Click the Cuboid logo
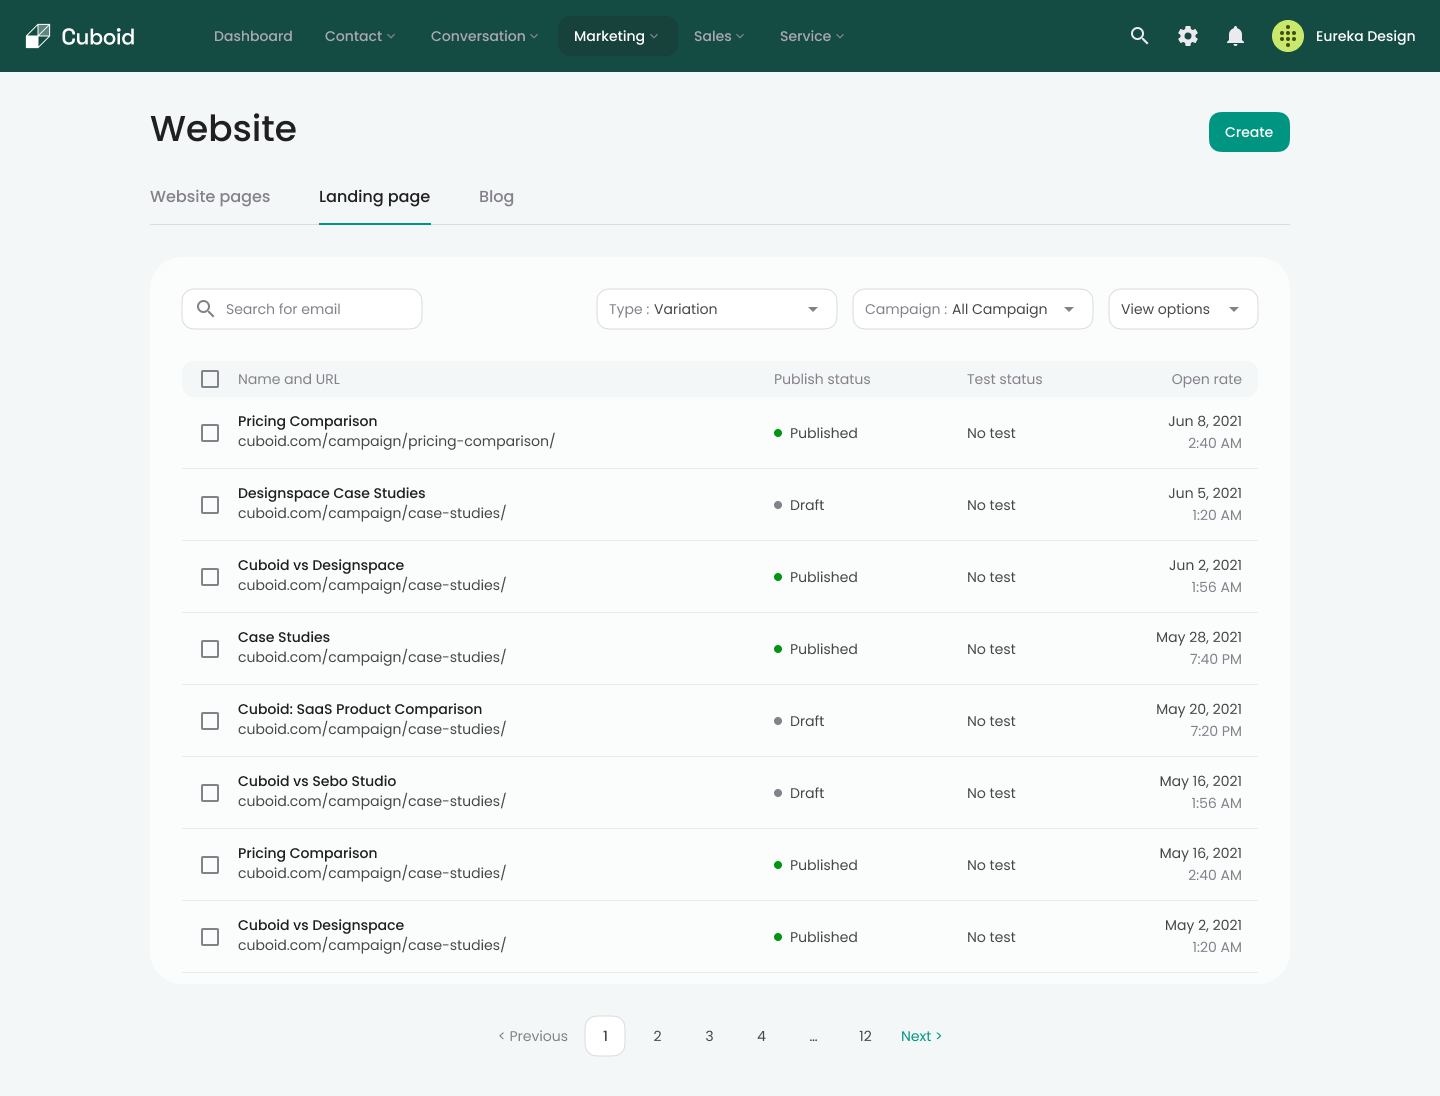 coord(79,36)
